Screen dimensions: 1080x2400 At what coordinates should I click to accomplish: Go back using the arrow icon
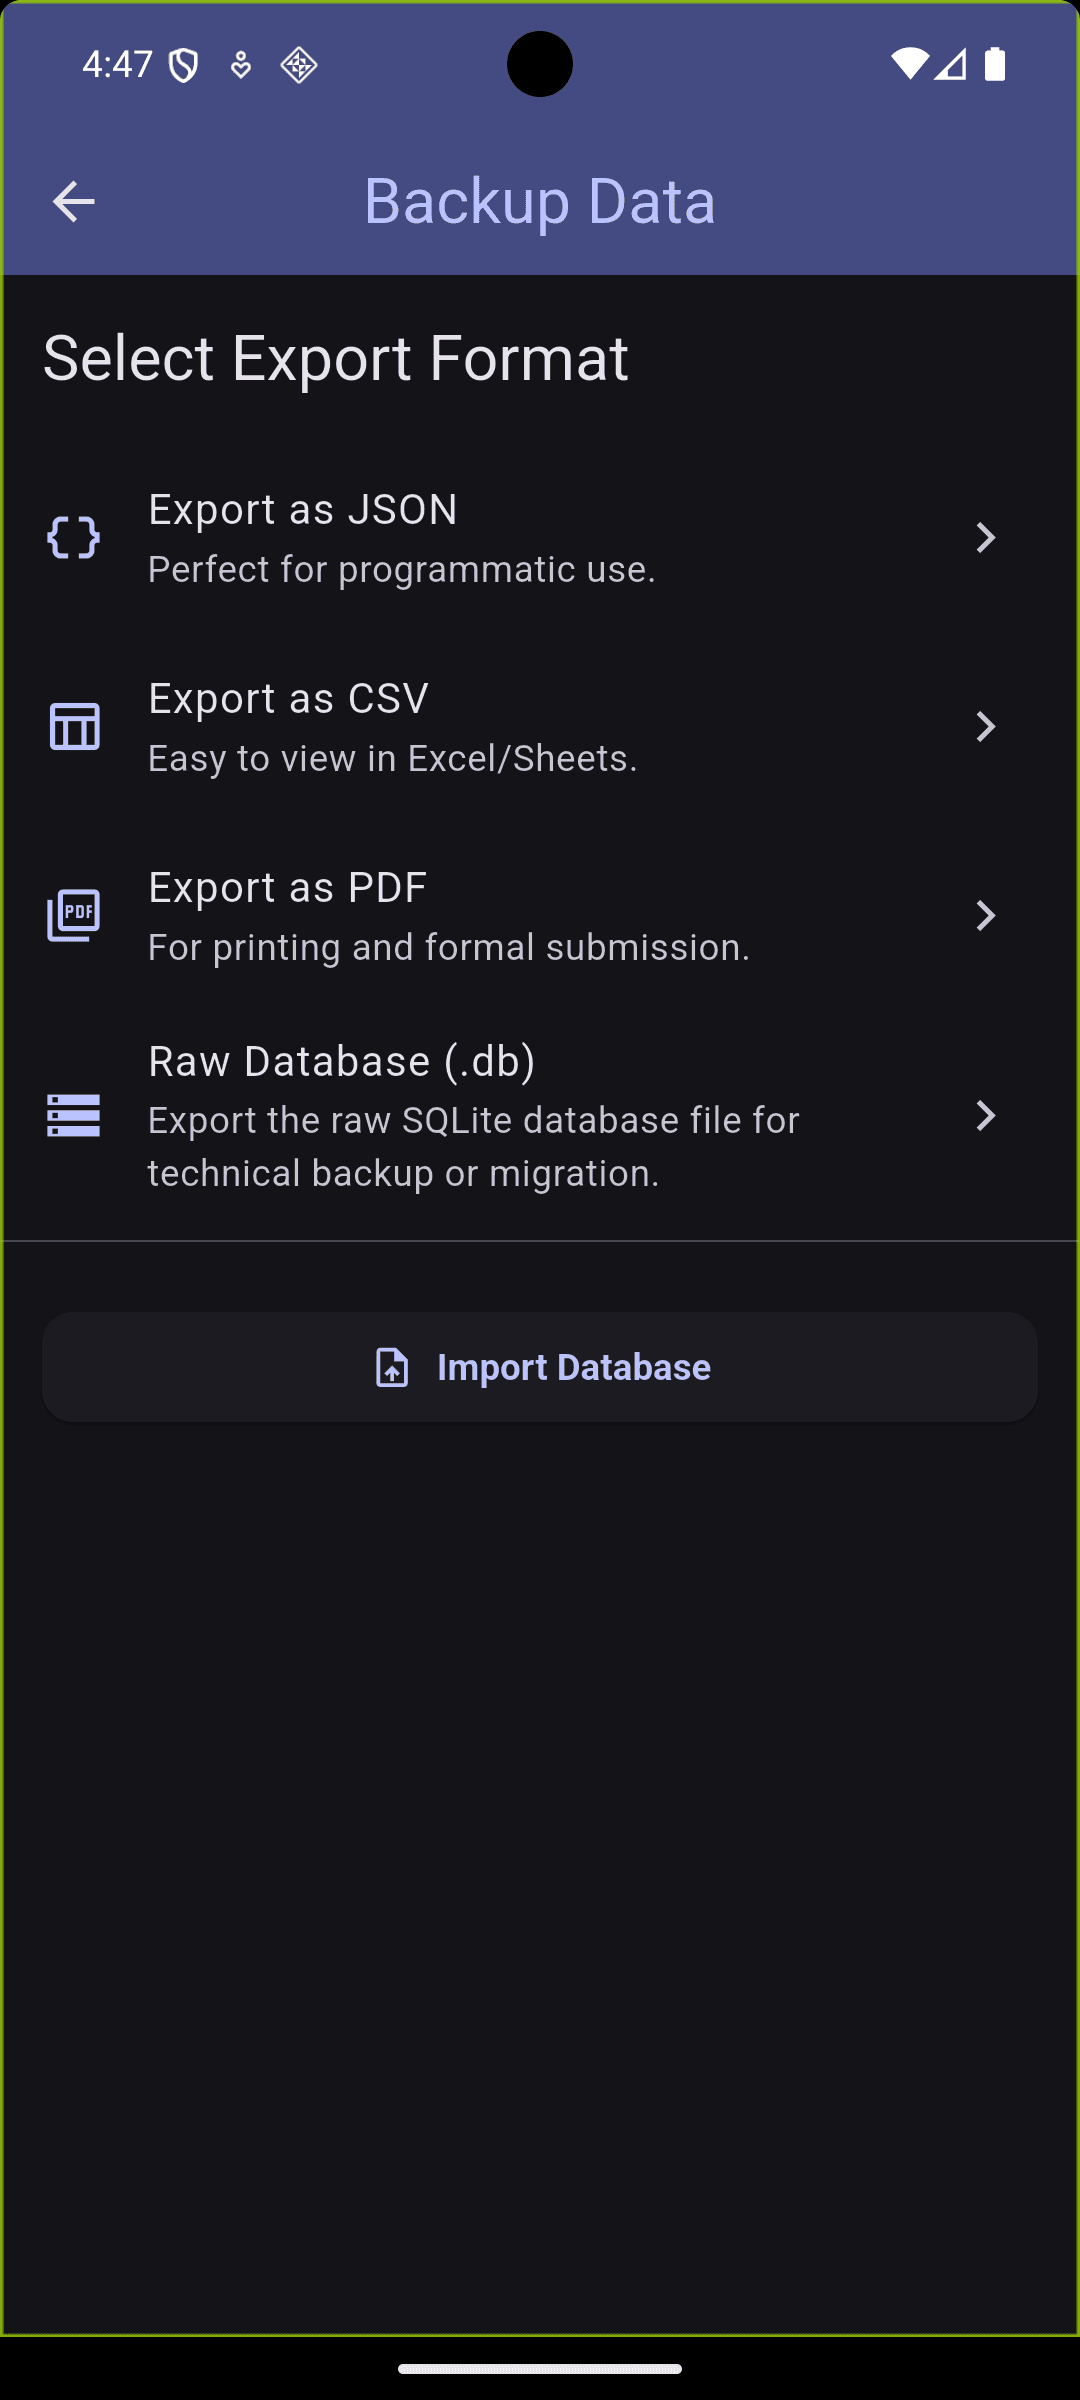pos(73,201)
